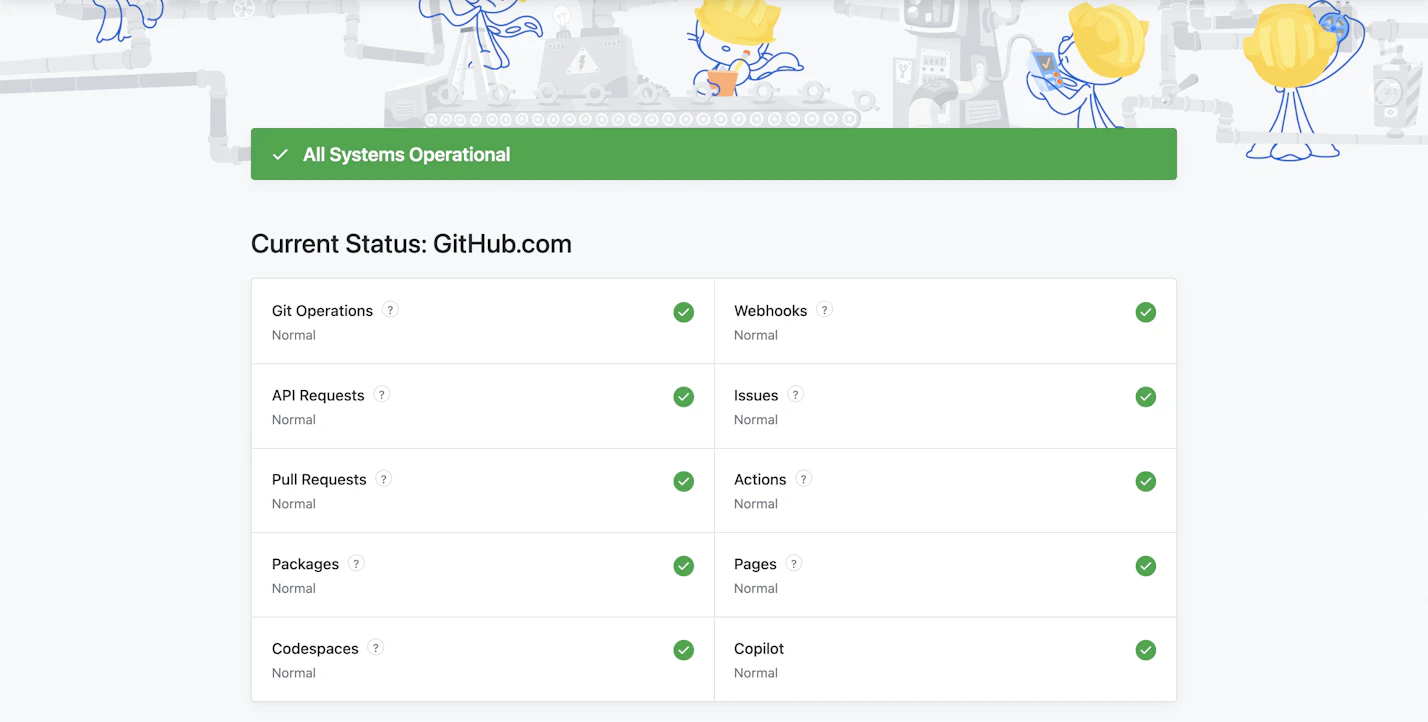Click the All Systems Operational banner text
1428x722 pixels.
[407, 154]
